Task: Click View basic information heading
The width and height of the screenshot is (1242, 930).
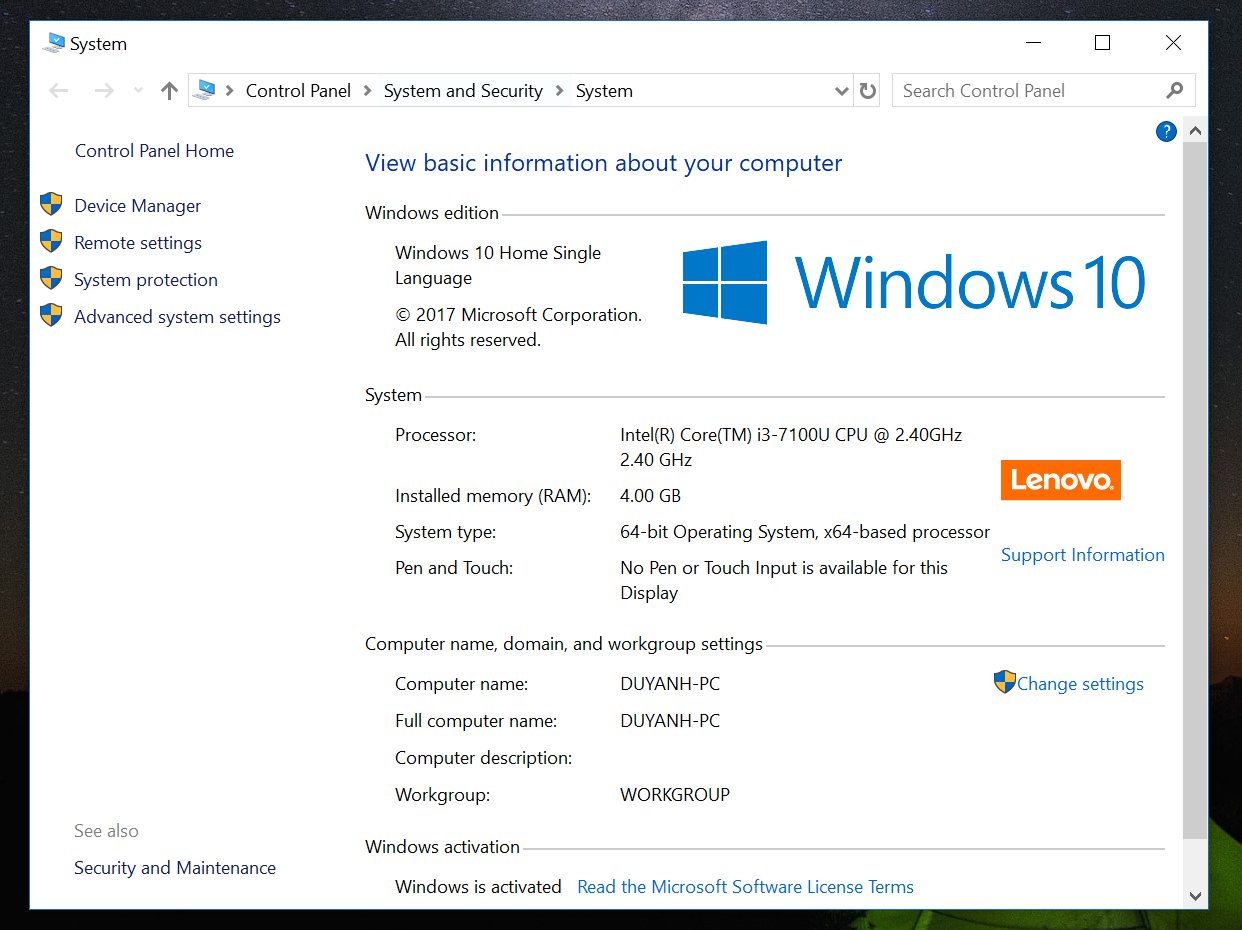Action: (604, 163)
